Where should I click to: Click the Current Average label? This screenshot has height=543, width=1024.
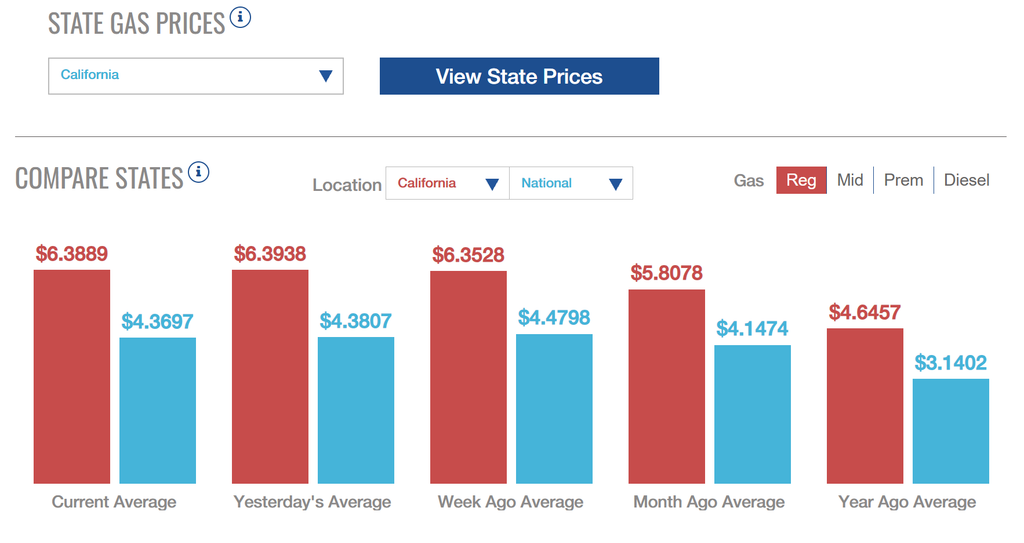tap(114, 502)
